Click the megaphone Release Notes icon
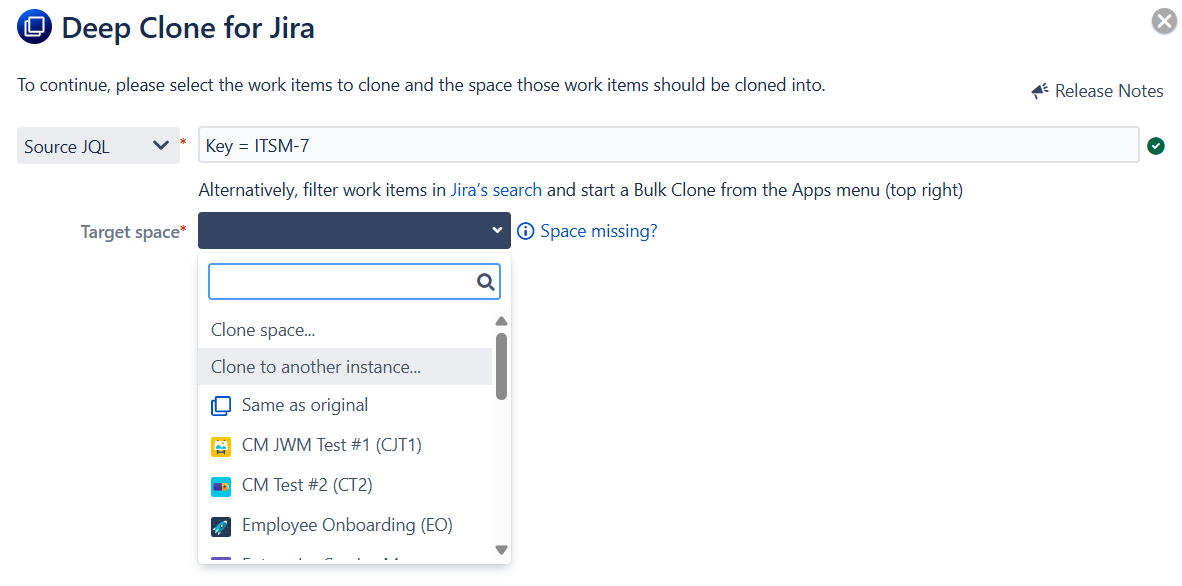Viewport: 1182px width, 586px height. coord(1040,91)
